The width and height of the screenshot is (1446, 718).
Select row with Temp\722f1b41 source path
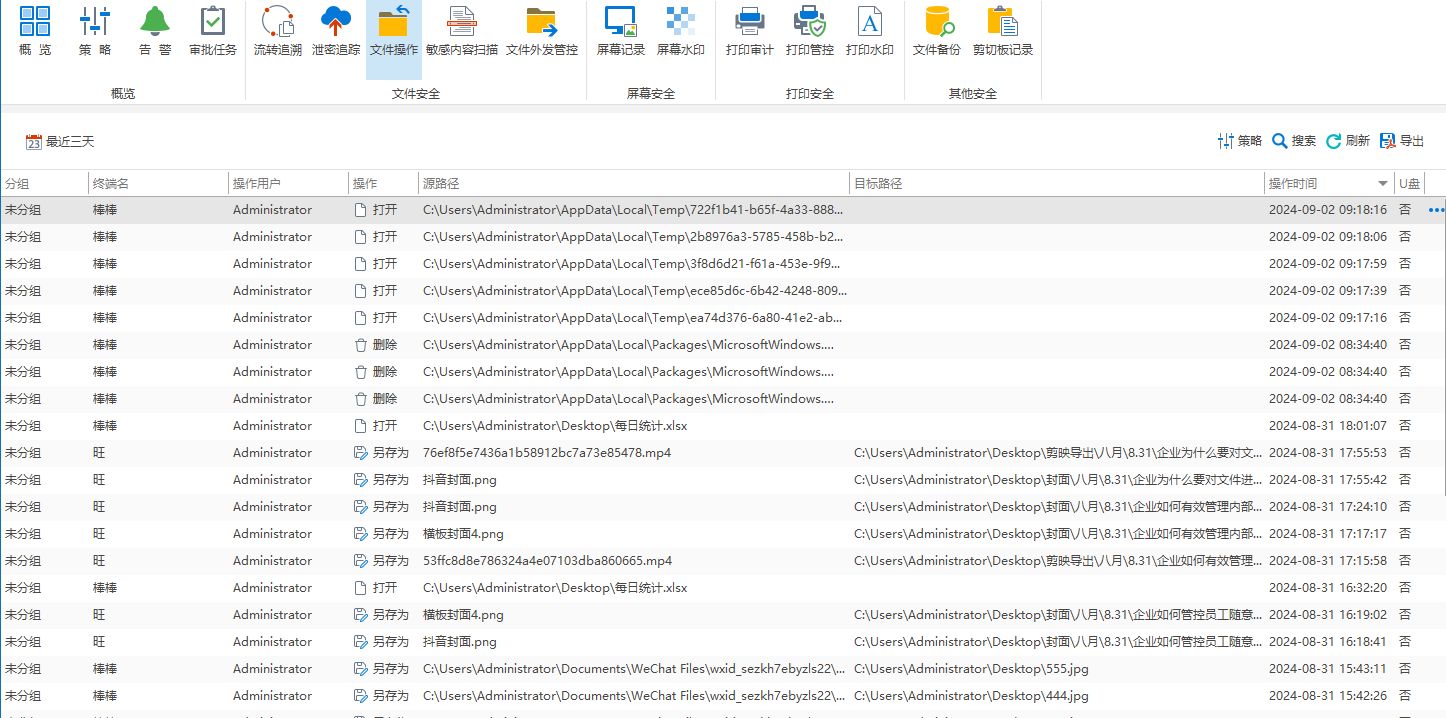point(723,210)
